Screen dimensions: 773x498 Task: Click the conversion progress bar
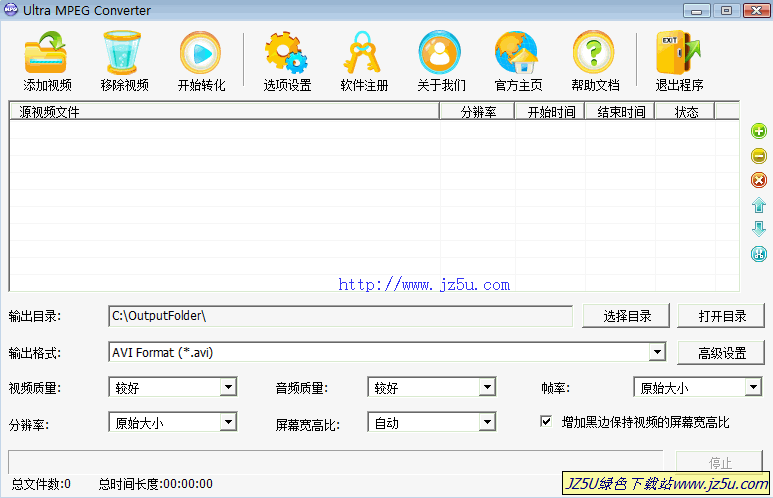click(x=336, y=462)
